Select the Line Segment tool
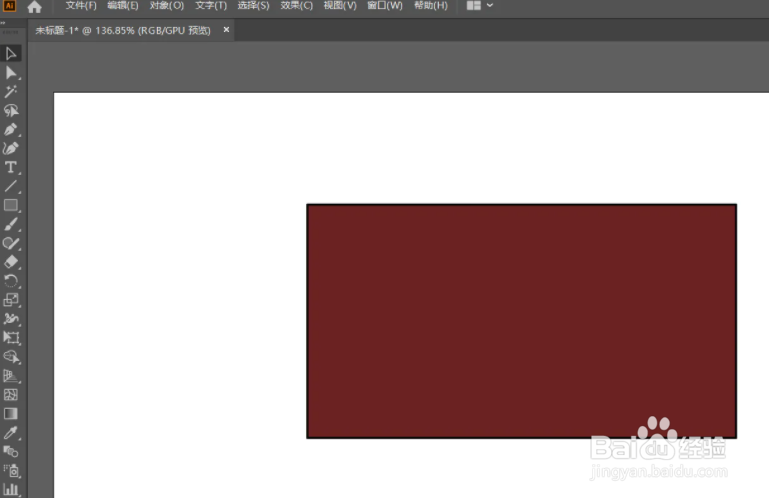Image resolution: width=769 pixels, height=498 pixels. (x=11, y=186)
